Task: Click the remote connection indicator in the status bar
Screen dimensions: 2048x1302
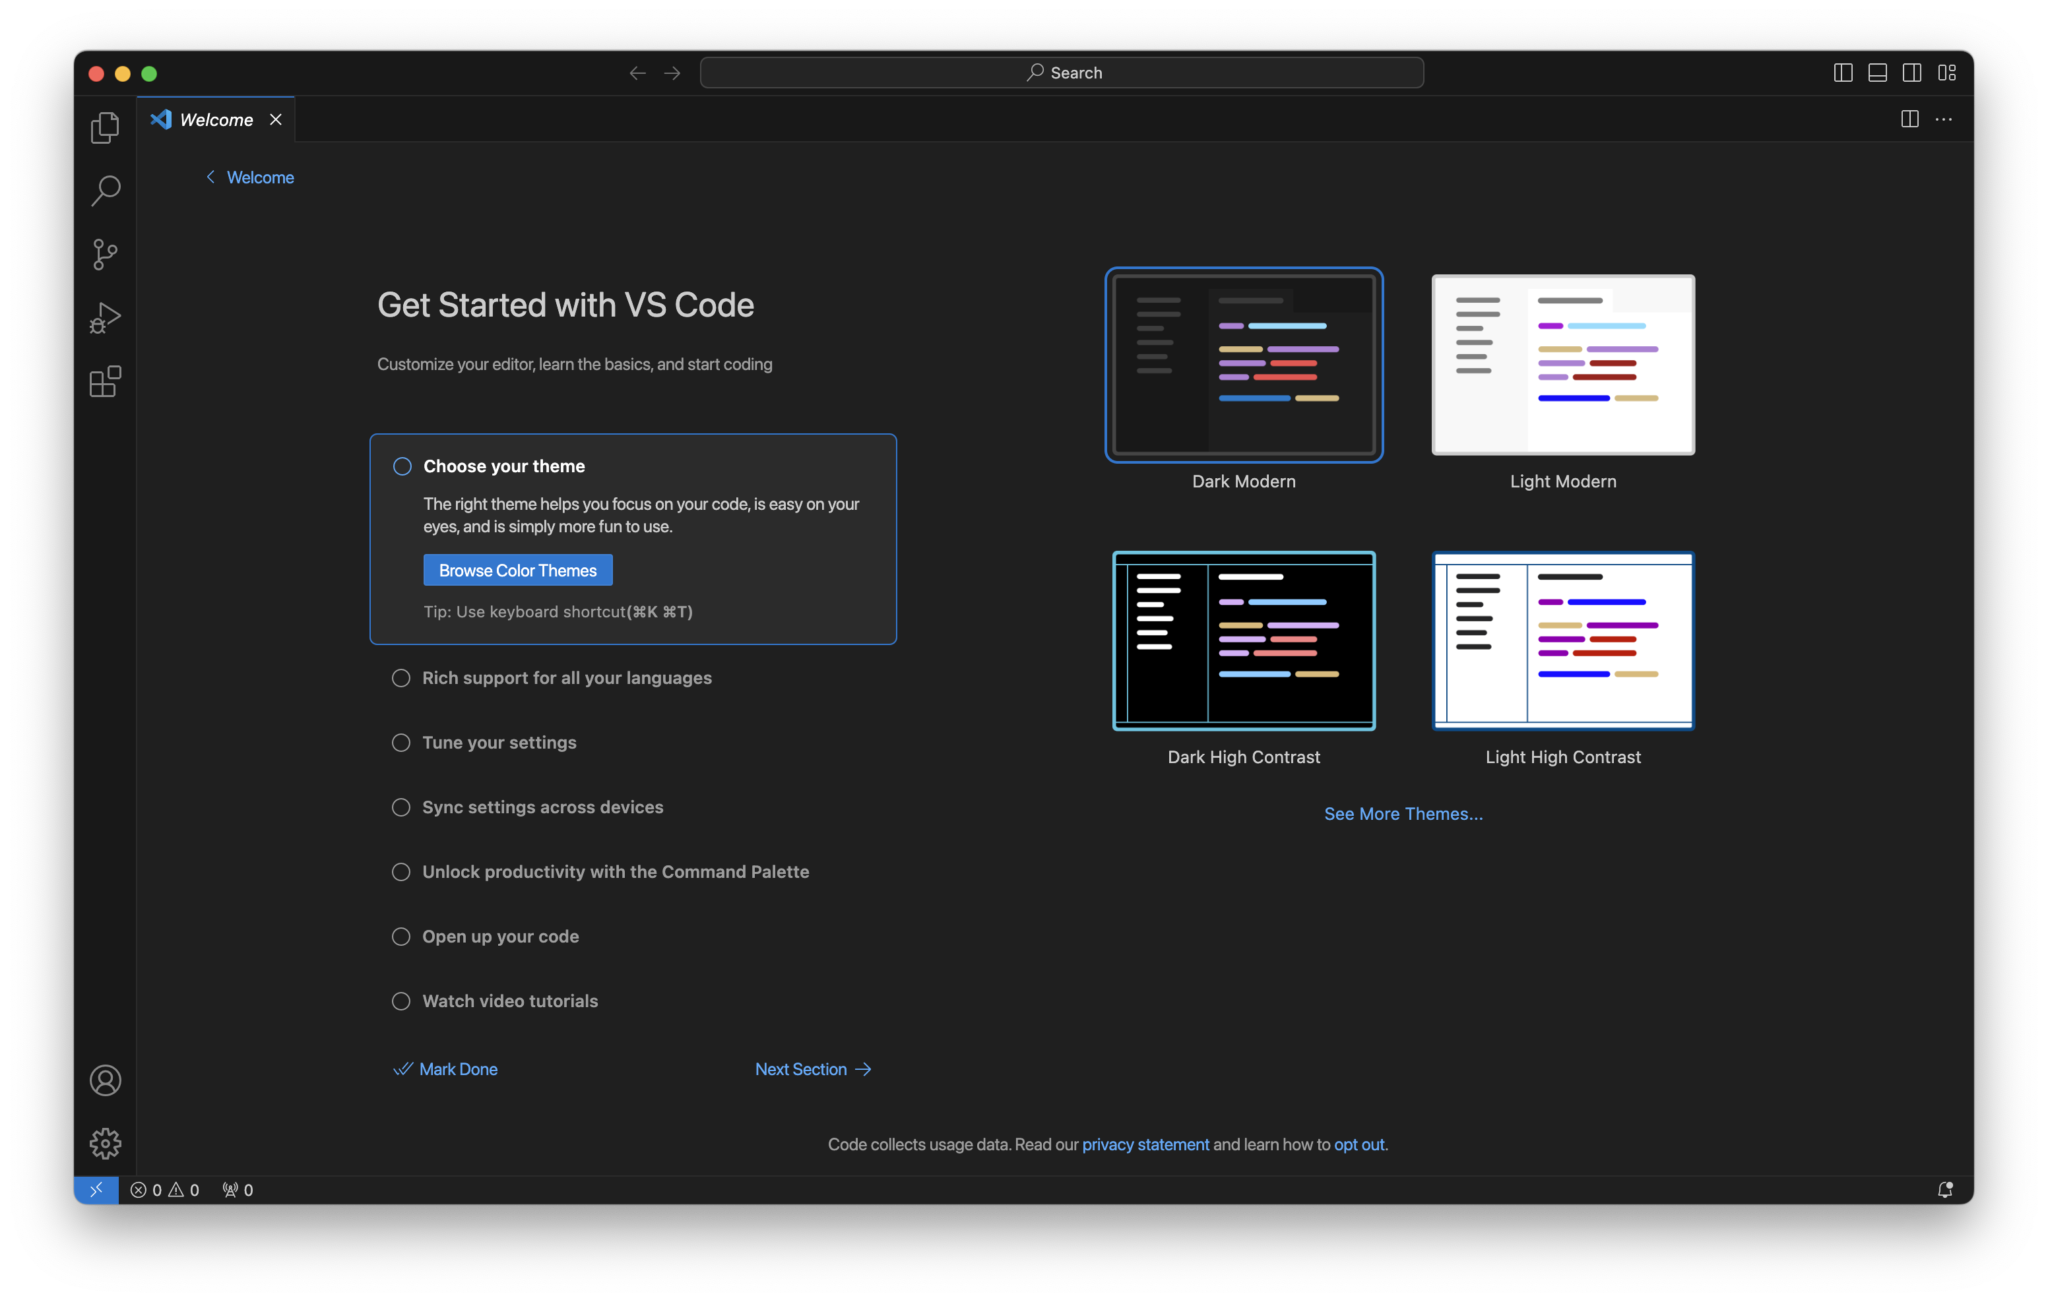Action: (97, 1190)
